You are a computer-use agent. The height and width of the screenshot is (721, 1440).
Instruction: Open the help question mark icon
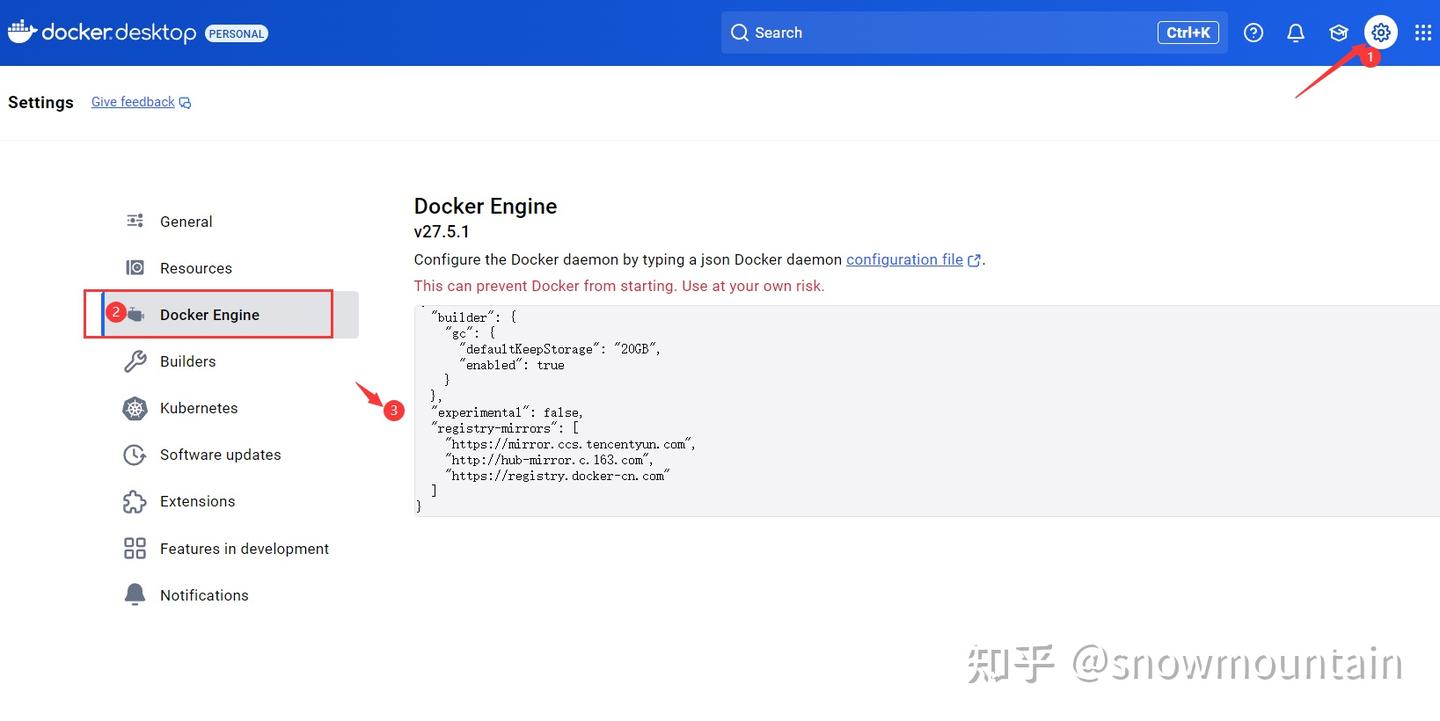[x=1253, y=32]
